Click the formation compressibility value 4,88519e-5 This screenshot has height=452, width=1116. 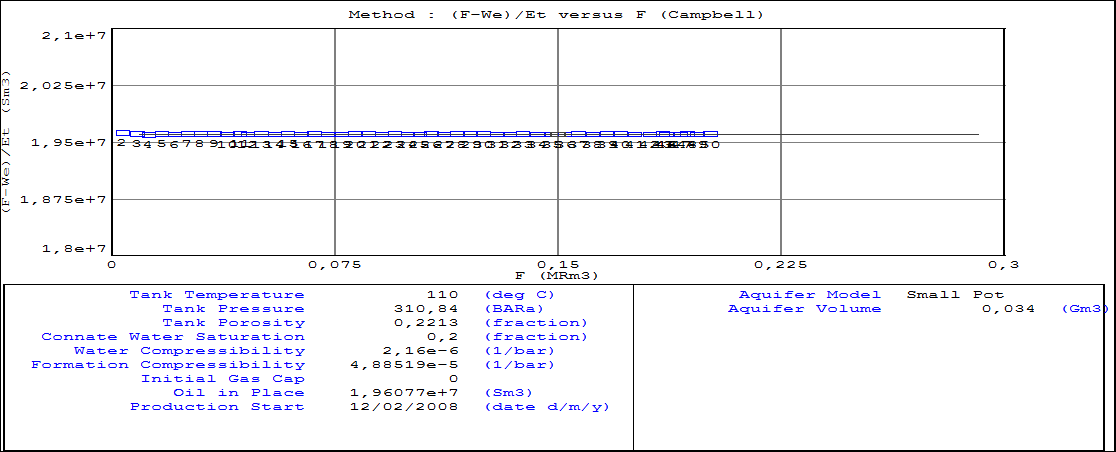[x=405, y=364]
